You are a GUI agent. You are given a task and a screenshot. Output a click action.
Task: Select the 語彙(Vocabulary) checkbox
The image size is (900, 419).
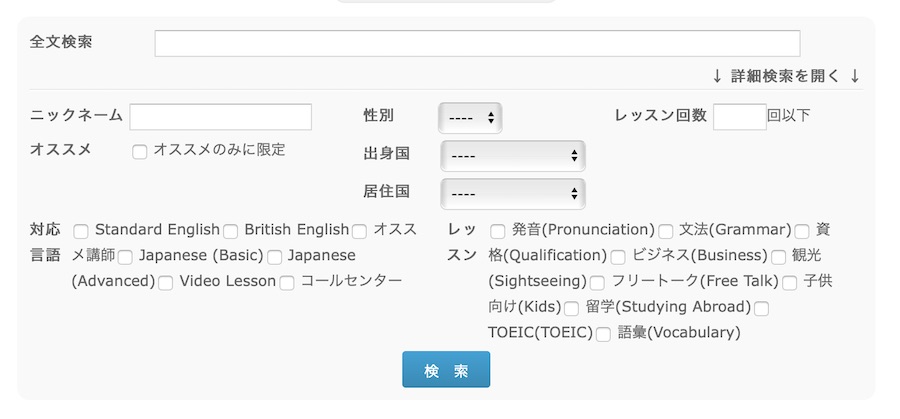[603, 335]
